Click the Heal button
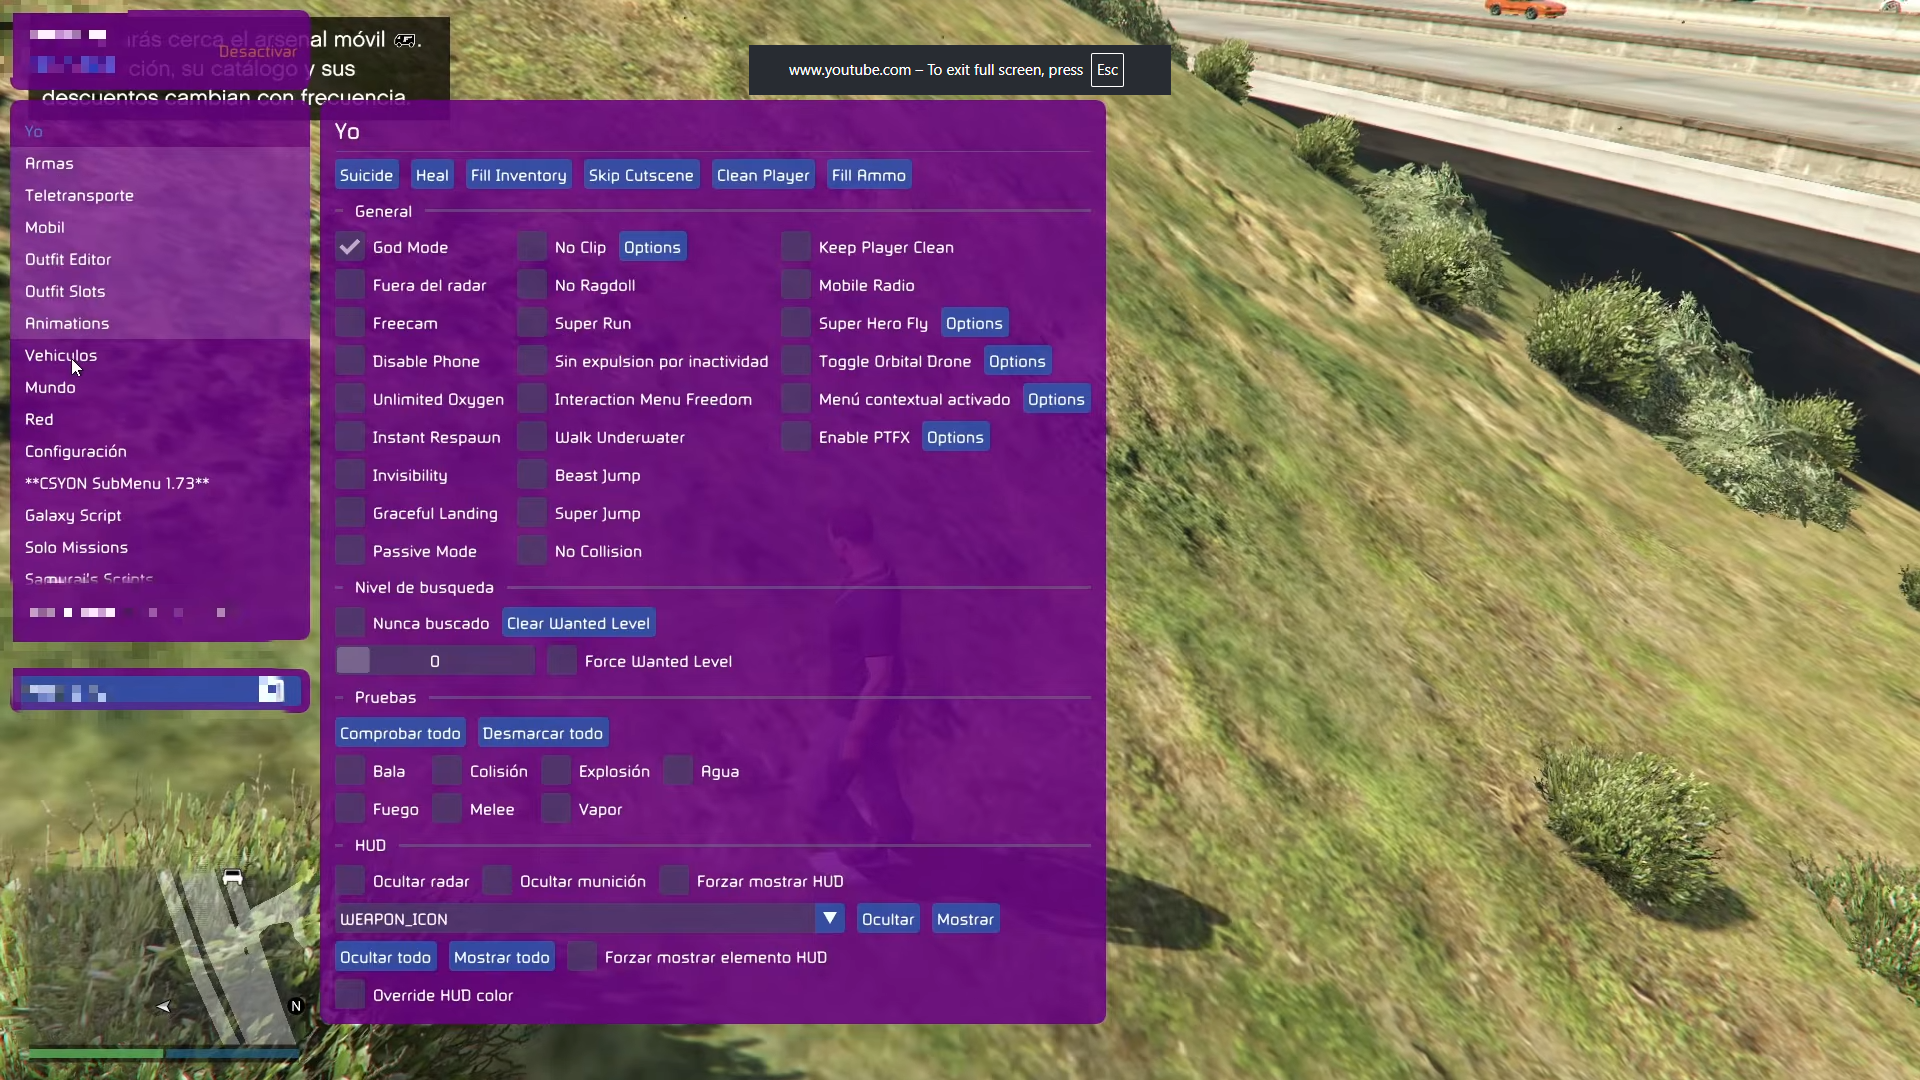This screenshot has height=1080, width=1920. 432,175
